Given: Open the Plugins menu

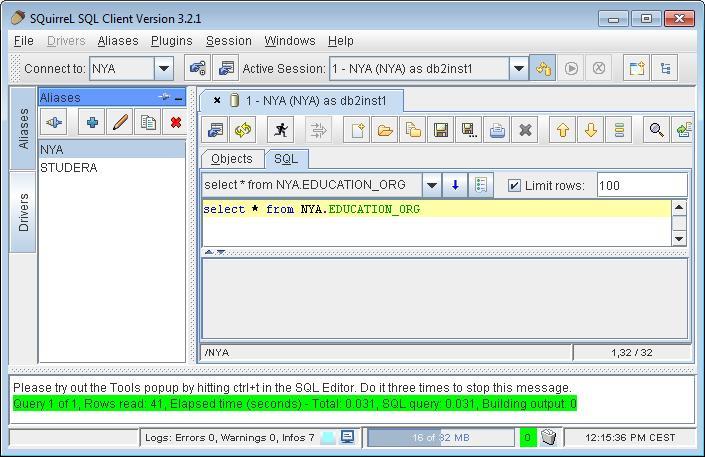Looking at the screenshot, I should pos(171,41).
